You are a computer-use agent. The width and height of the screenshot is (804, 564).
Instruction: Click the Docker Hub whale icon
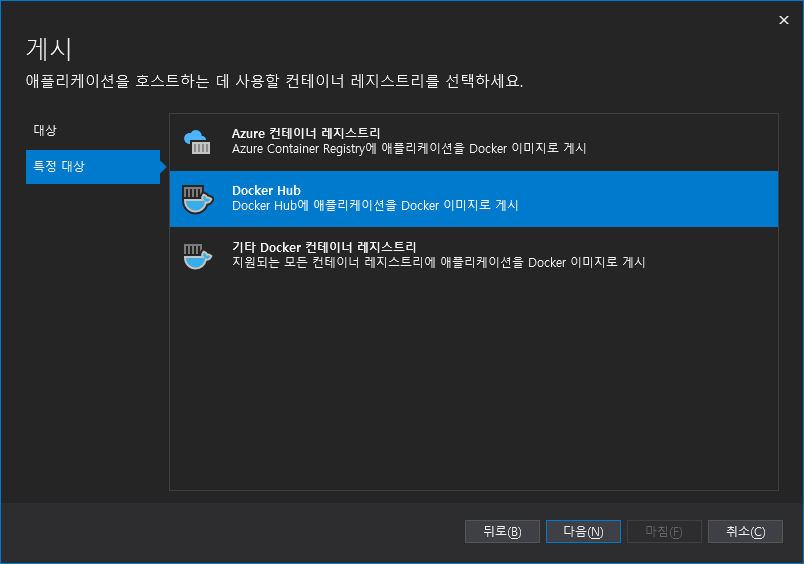point(197,199)
